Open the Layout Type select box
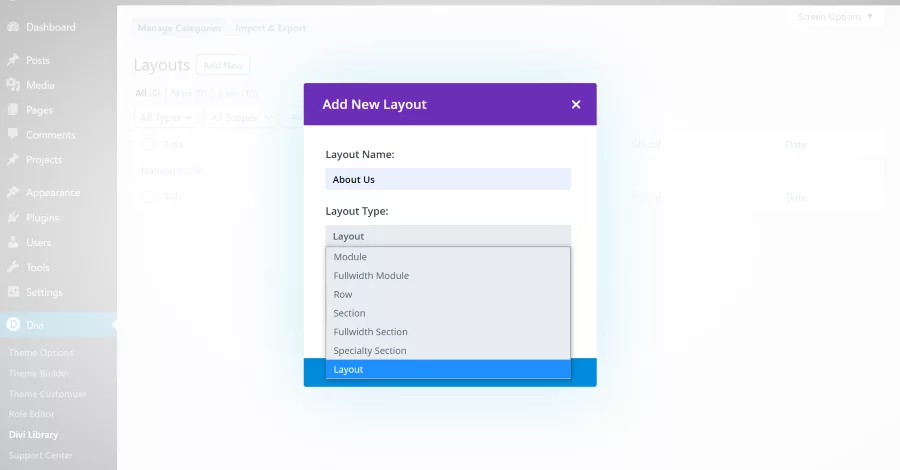Viewport: 900px width, 470px height. tap(448, 236)
